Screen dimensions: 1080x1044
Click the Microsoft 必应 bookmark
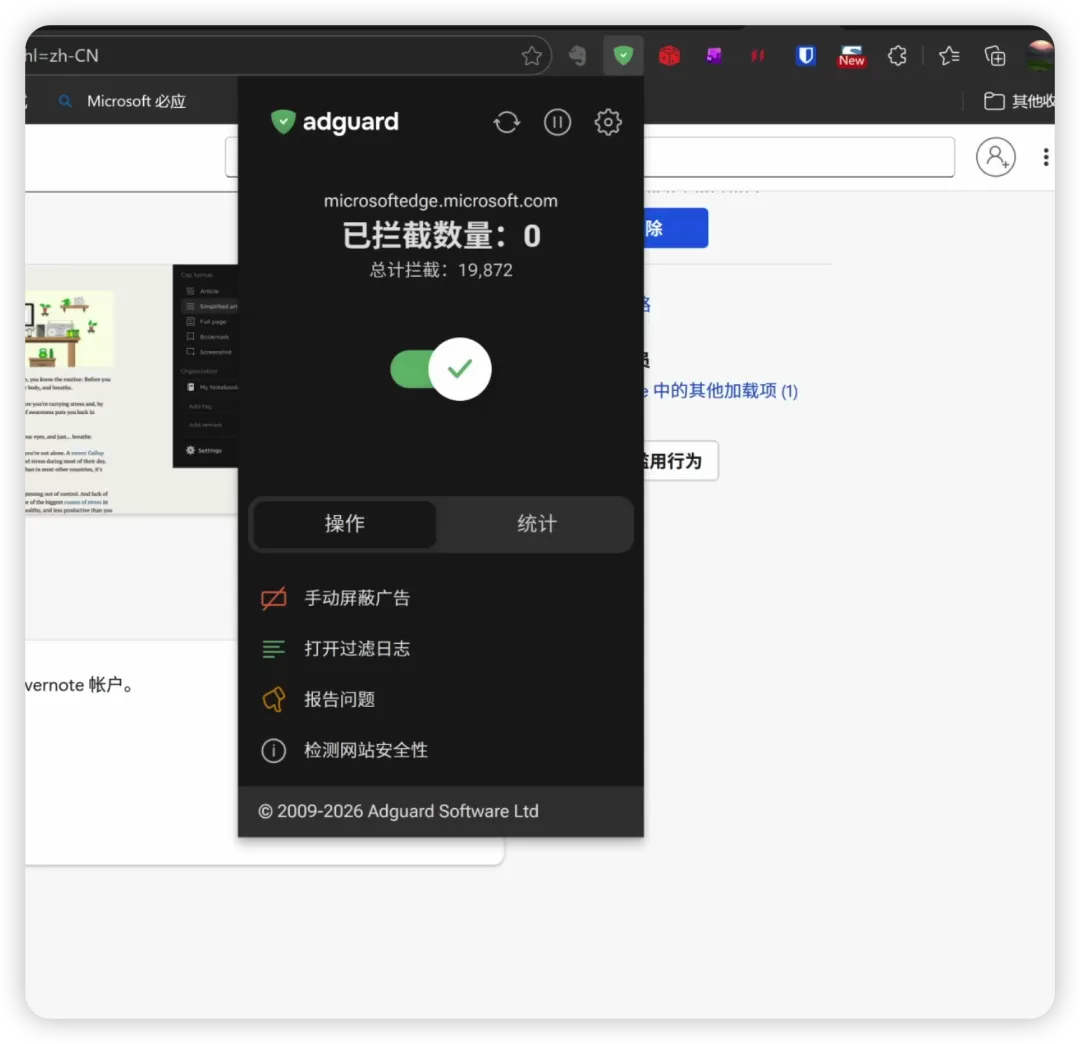(123, 101)
